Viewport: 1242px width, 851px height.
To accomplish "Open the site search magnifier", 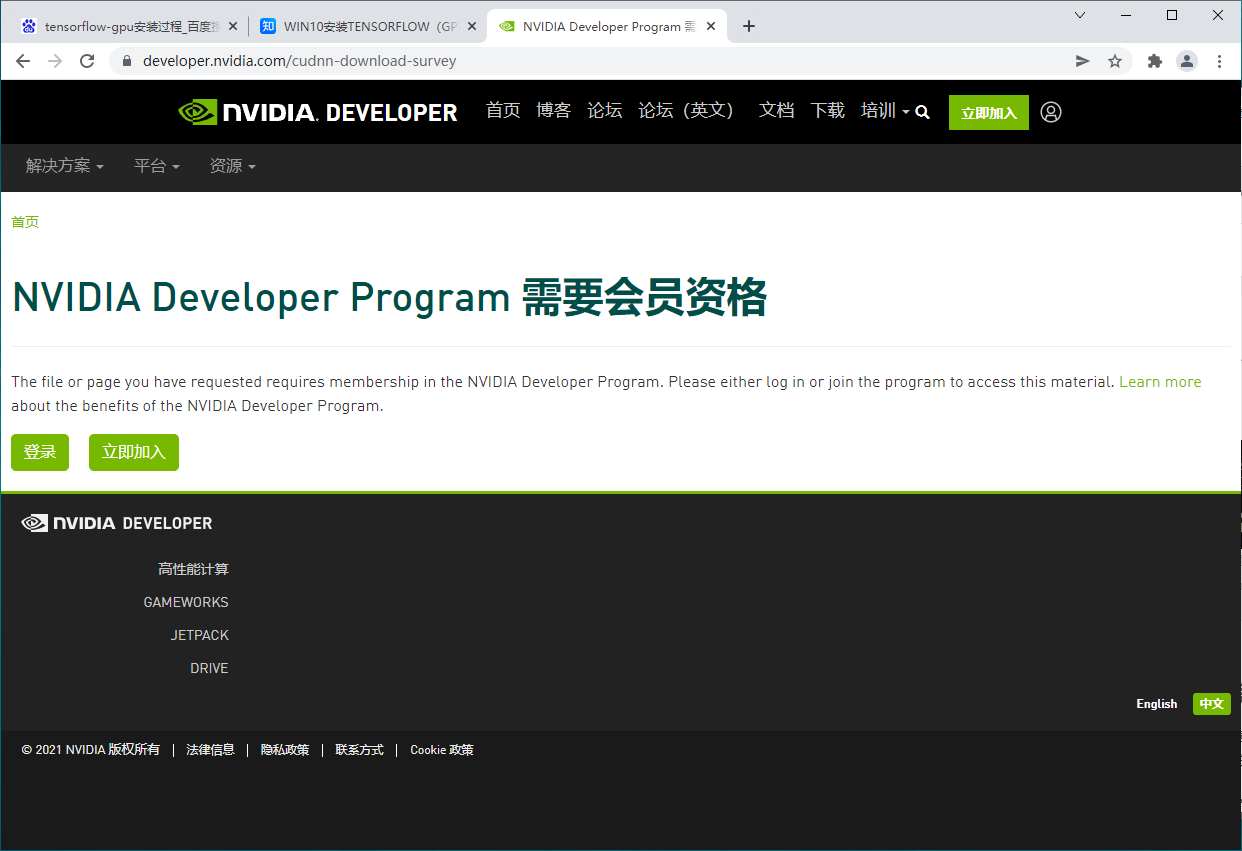I will [923, 112].
